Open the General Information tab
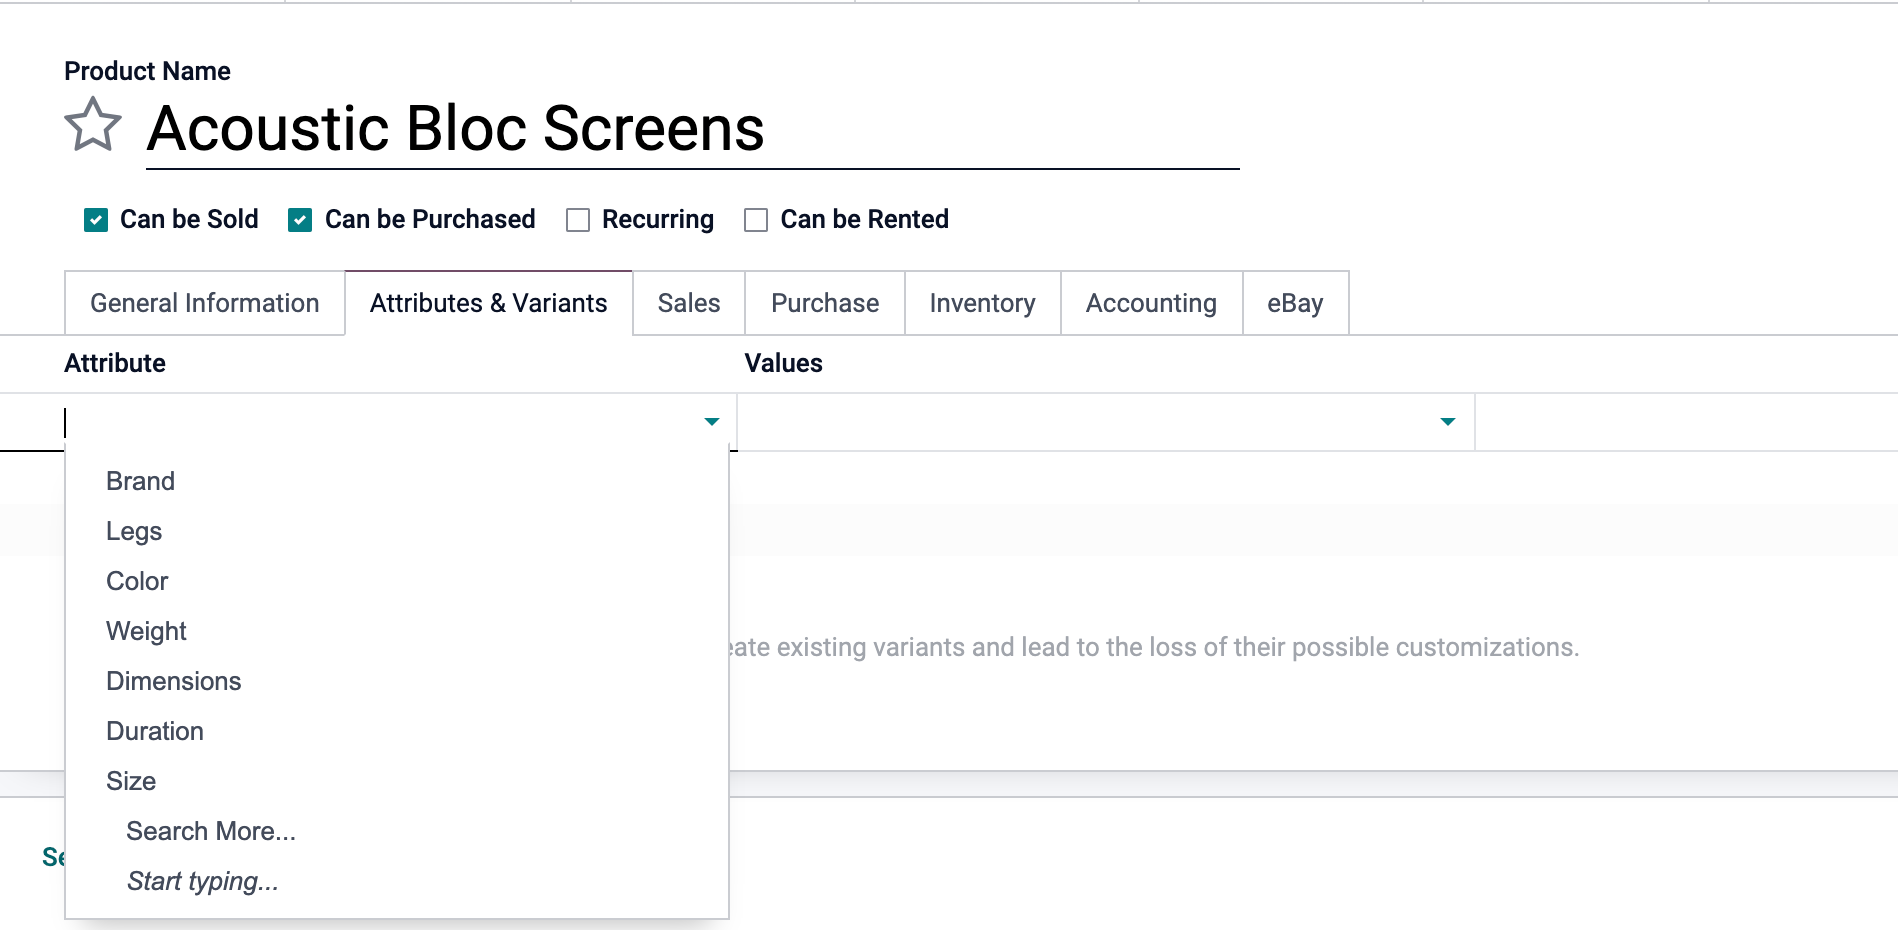The height and width of the screenshot is (930, 1898). (205, 303)
